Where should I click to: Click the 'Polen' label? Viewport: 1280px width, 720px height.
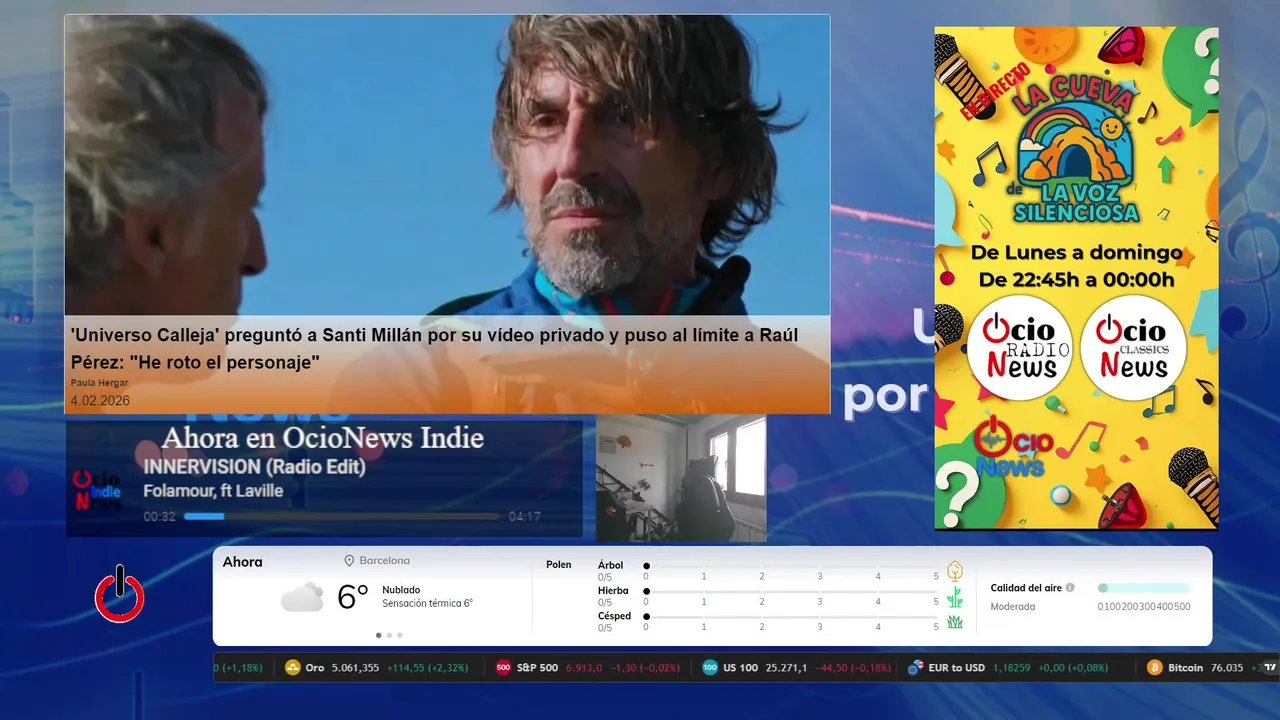559,565
